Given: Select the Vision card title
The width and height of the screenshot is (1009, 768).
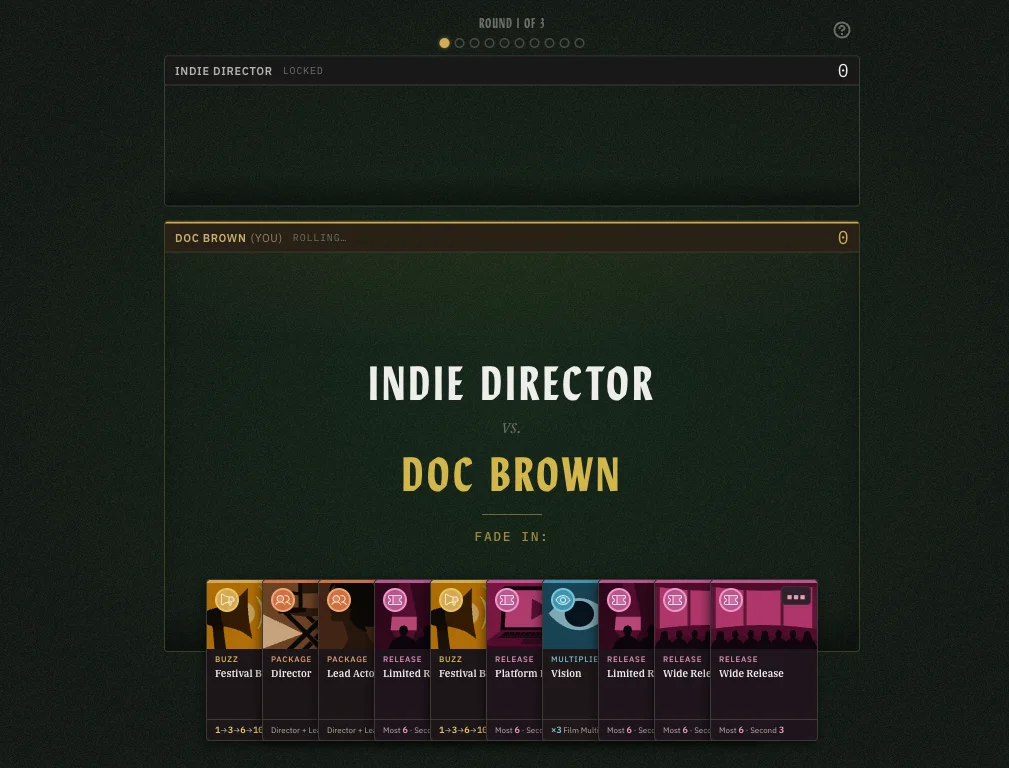Looking at the screenshot, I should coord(566,673).
